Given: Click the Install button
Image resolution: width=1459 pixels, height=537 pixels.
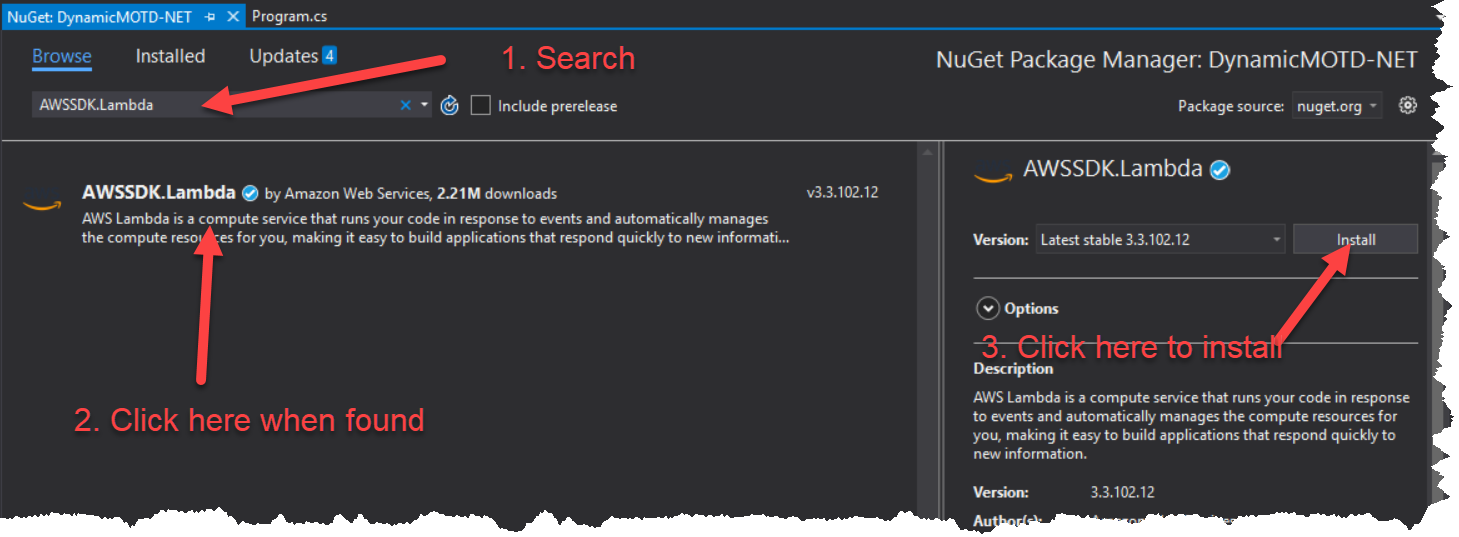Looking at the screenshot, I should (x=1356, y=240).
